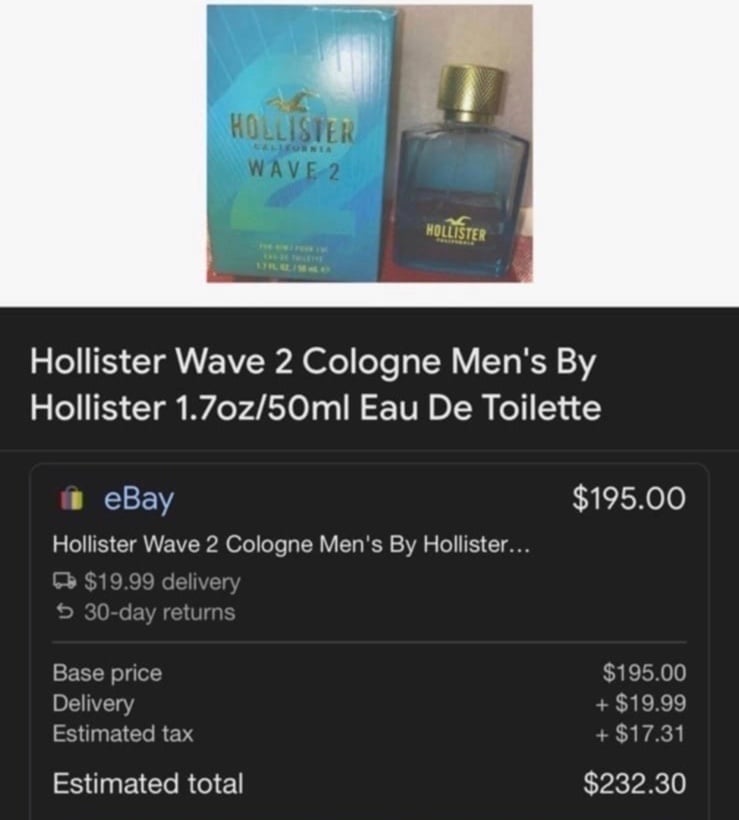Click the delivery truck icon
This screenshot has width=739, height=820.
click(65, 580)
